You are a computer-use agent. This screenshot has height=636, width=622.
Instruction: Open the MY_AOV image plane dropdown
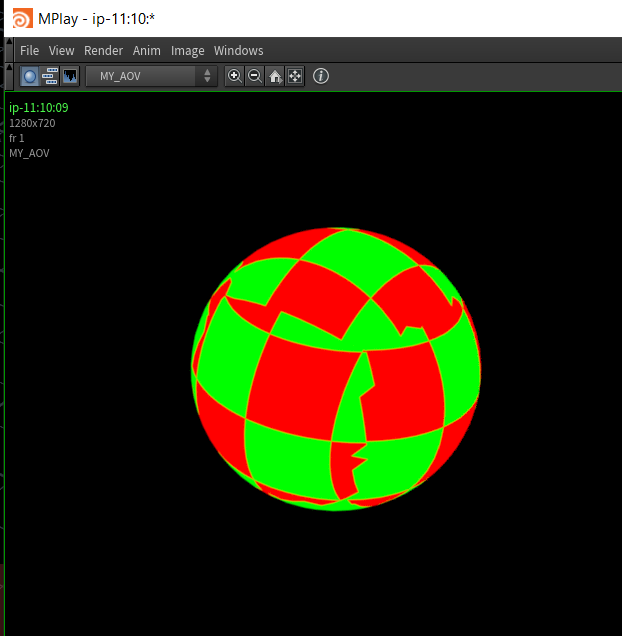[x=151, y=76]
